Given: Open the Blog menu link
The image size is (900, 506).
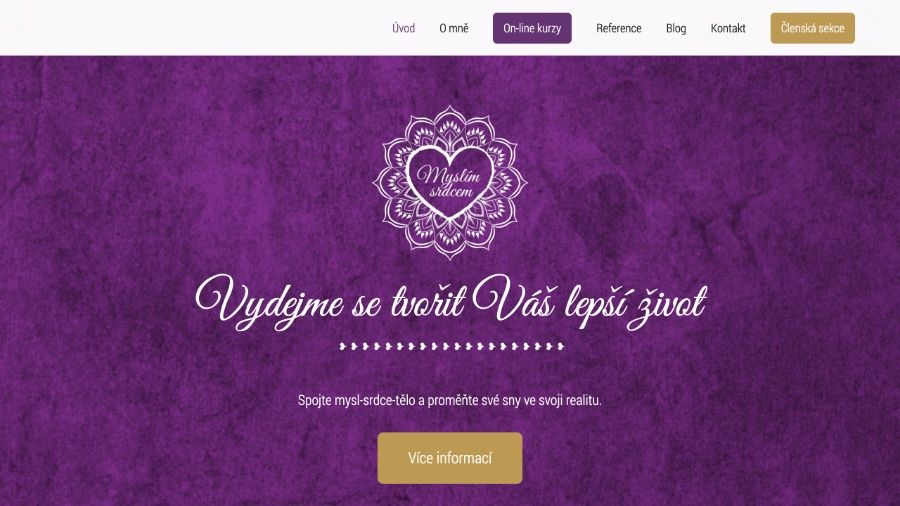Looking at the screenshot, I should pyautogui.click(x=676, y=28).
